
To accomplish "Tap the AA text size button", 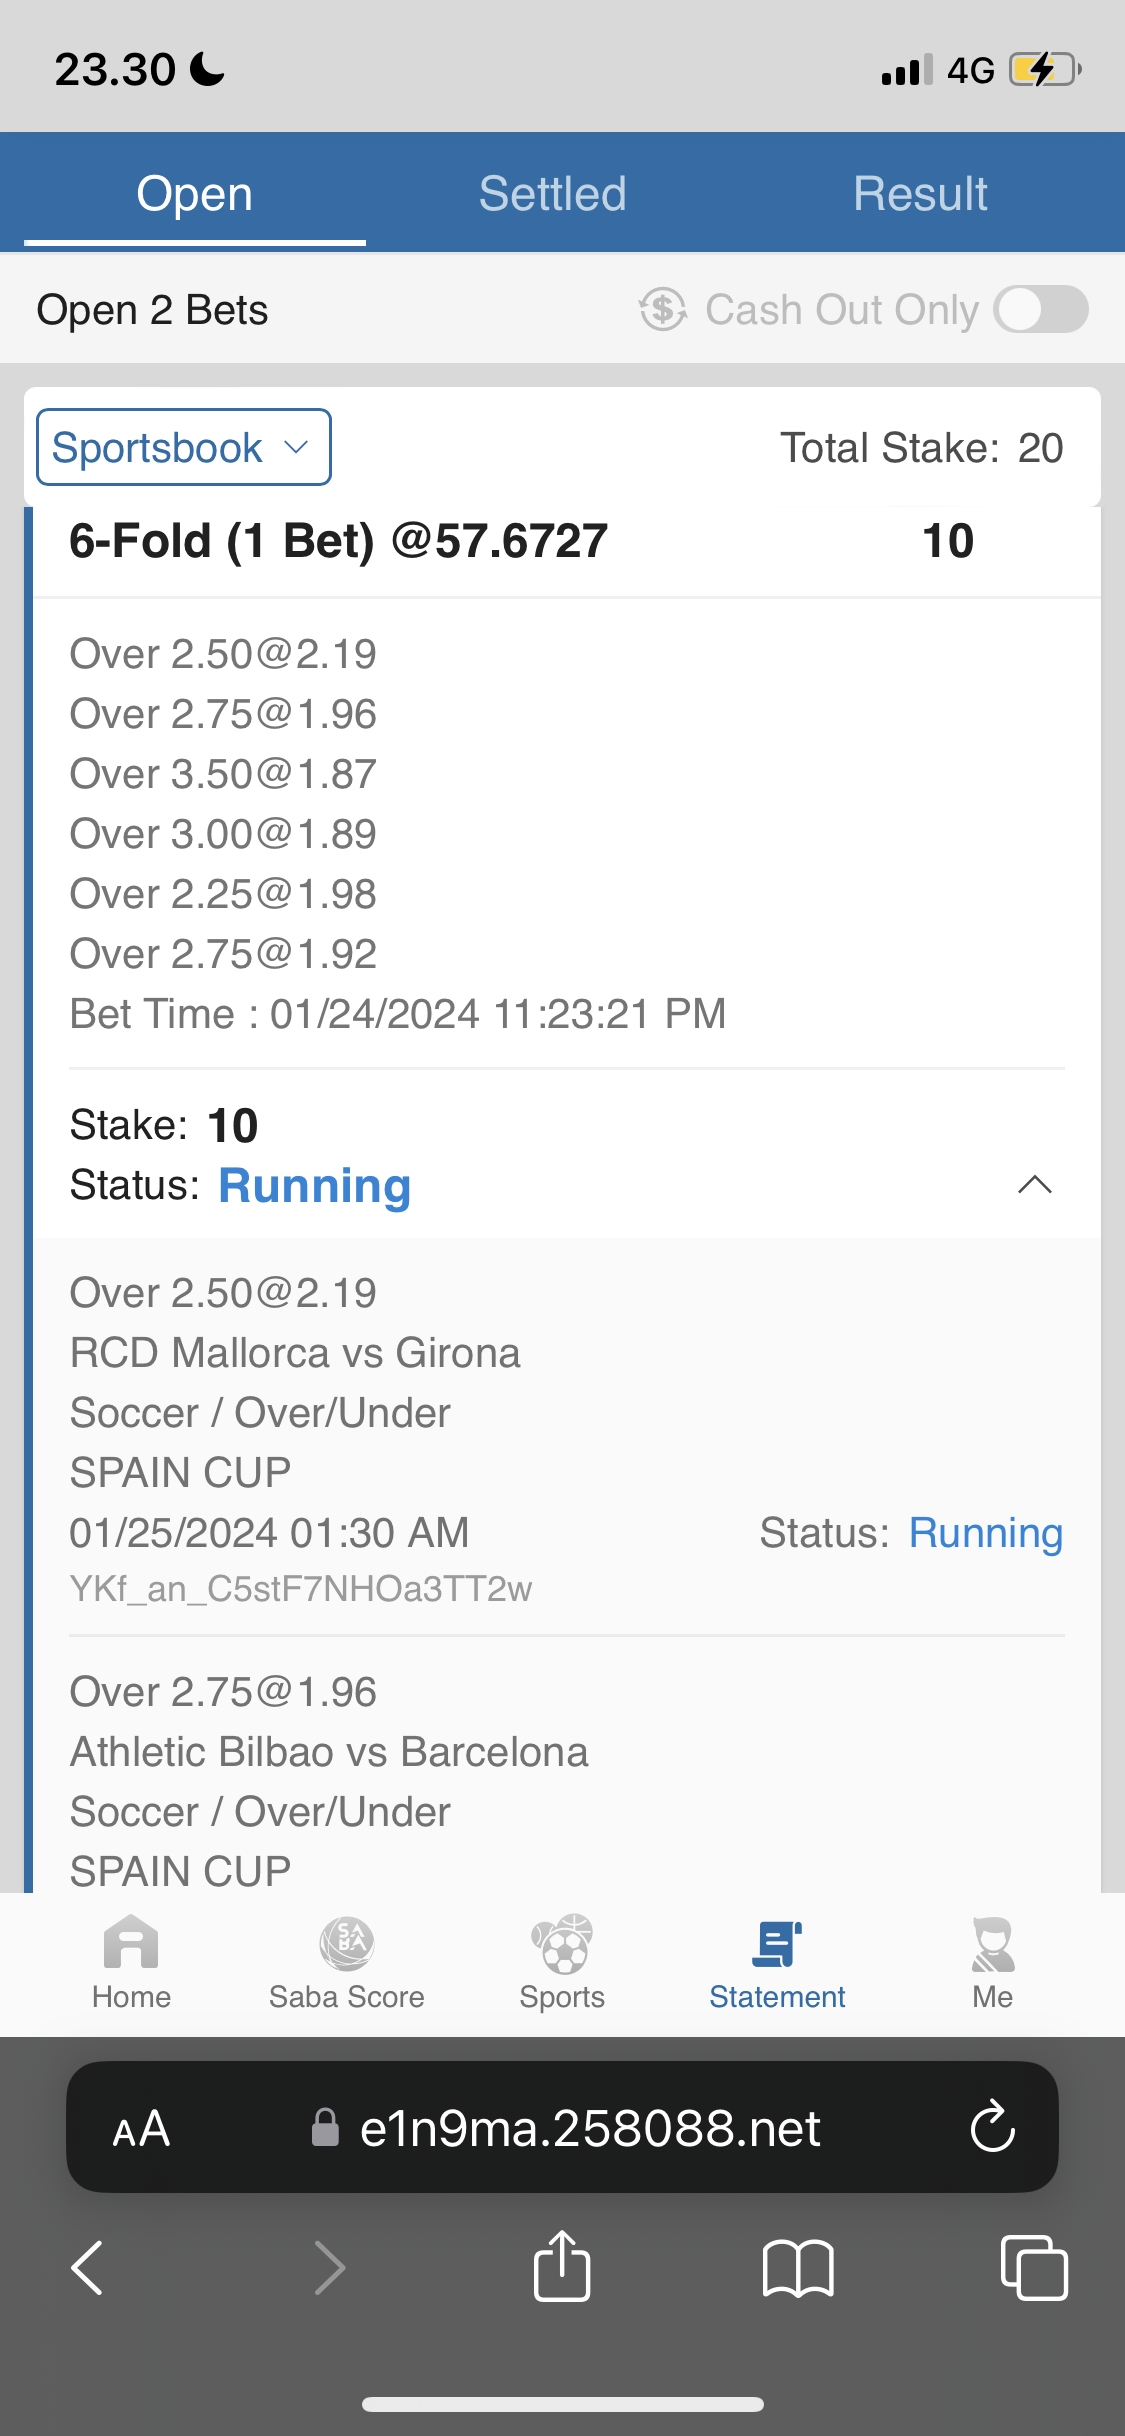I will pyautogui.click(x=141, y=2128).
